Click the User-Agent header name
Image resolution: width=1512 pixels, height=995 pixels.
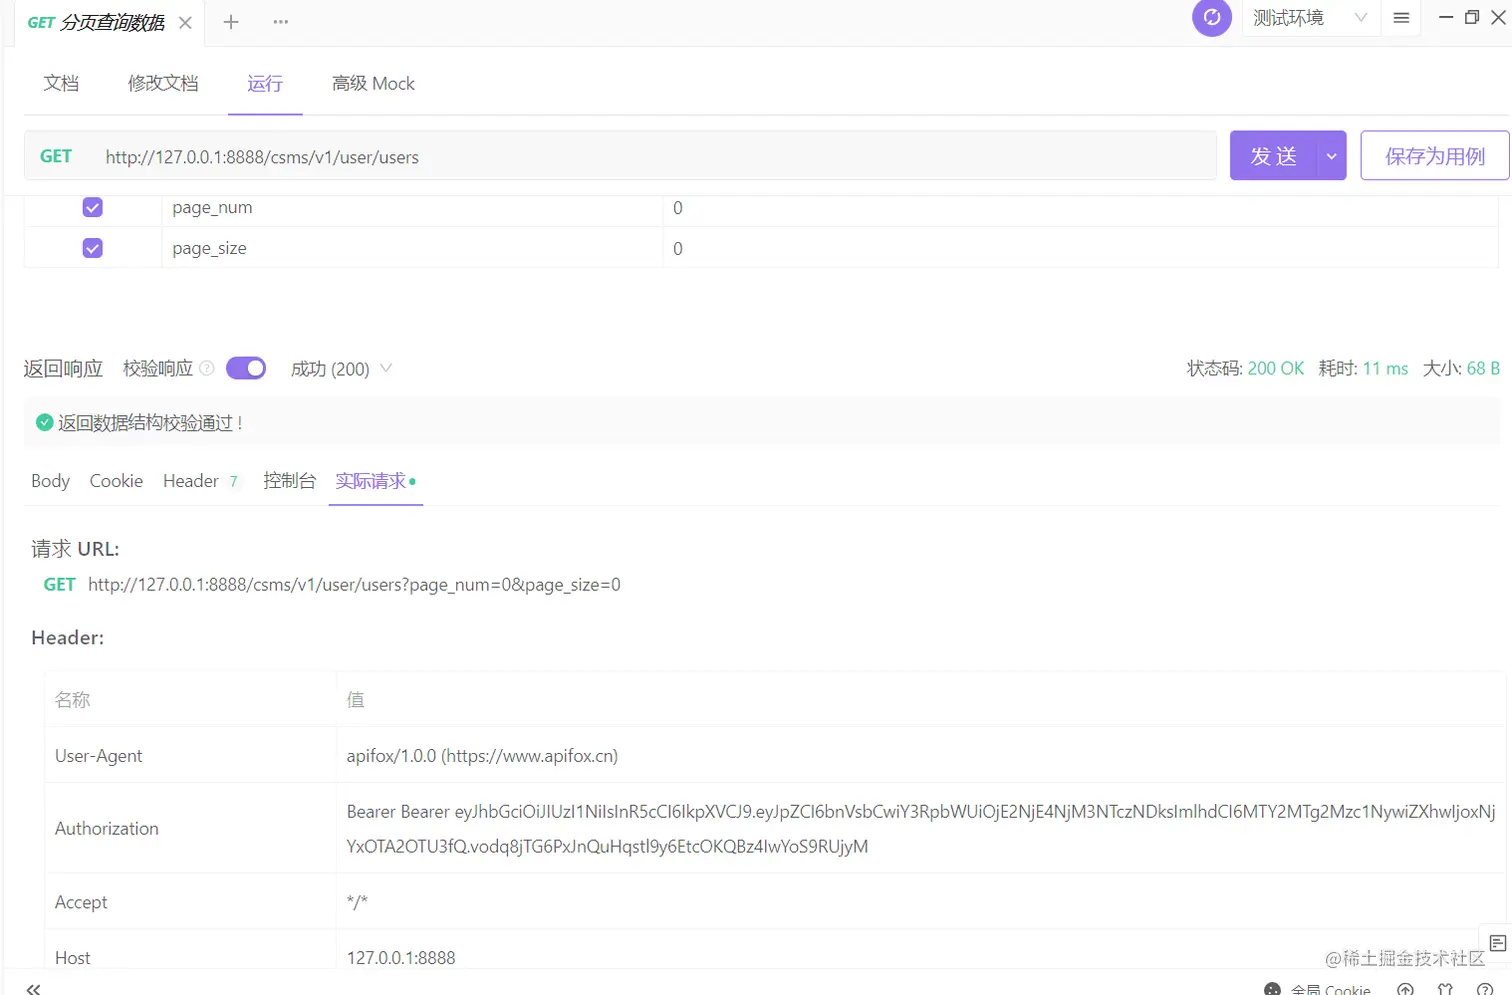point(98,756)
